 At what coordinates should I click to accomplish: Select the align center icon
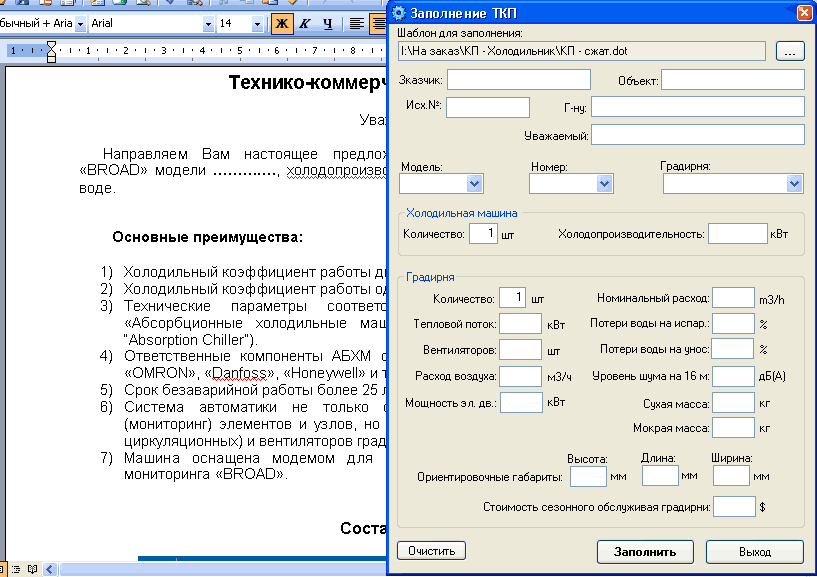coord(379,22)
